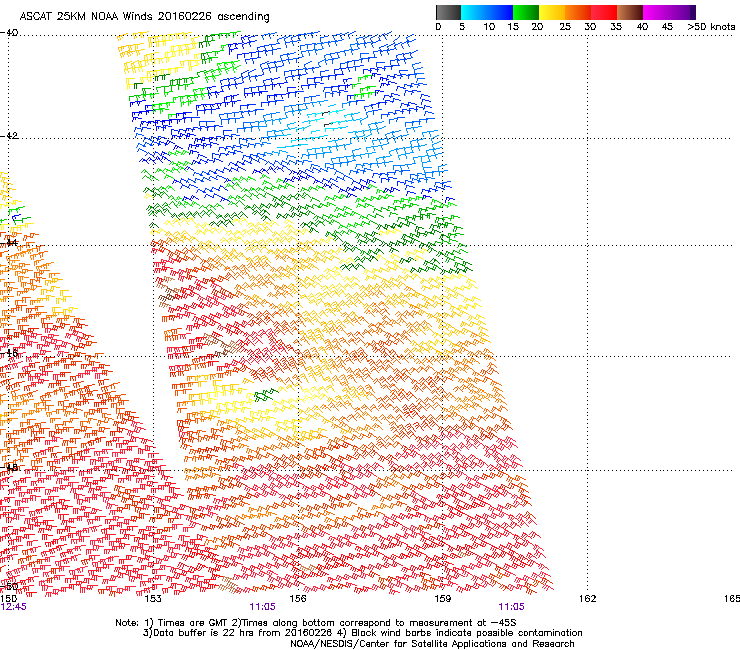Click the dark green barbs in yellow area
Viewport: 740px width, 650px height.
pyautogui.click(x=265, y=395)
